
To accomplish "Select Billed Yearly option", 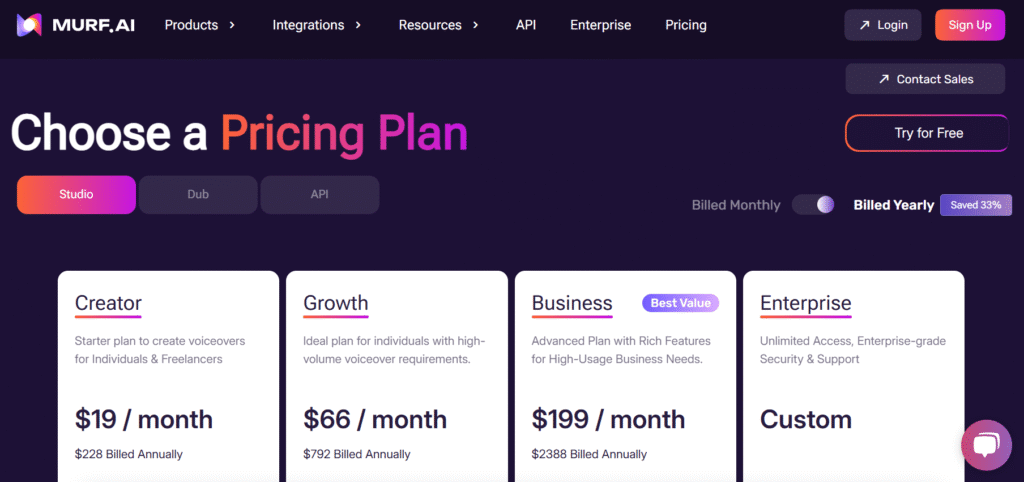I will coord(893,205).
